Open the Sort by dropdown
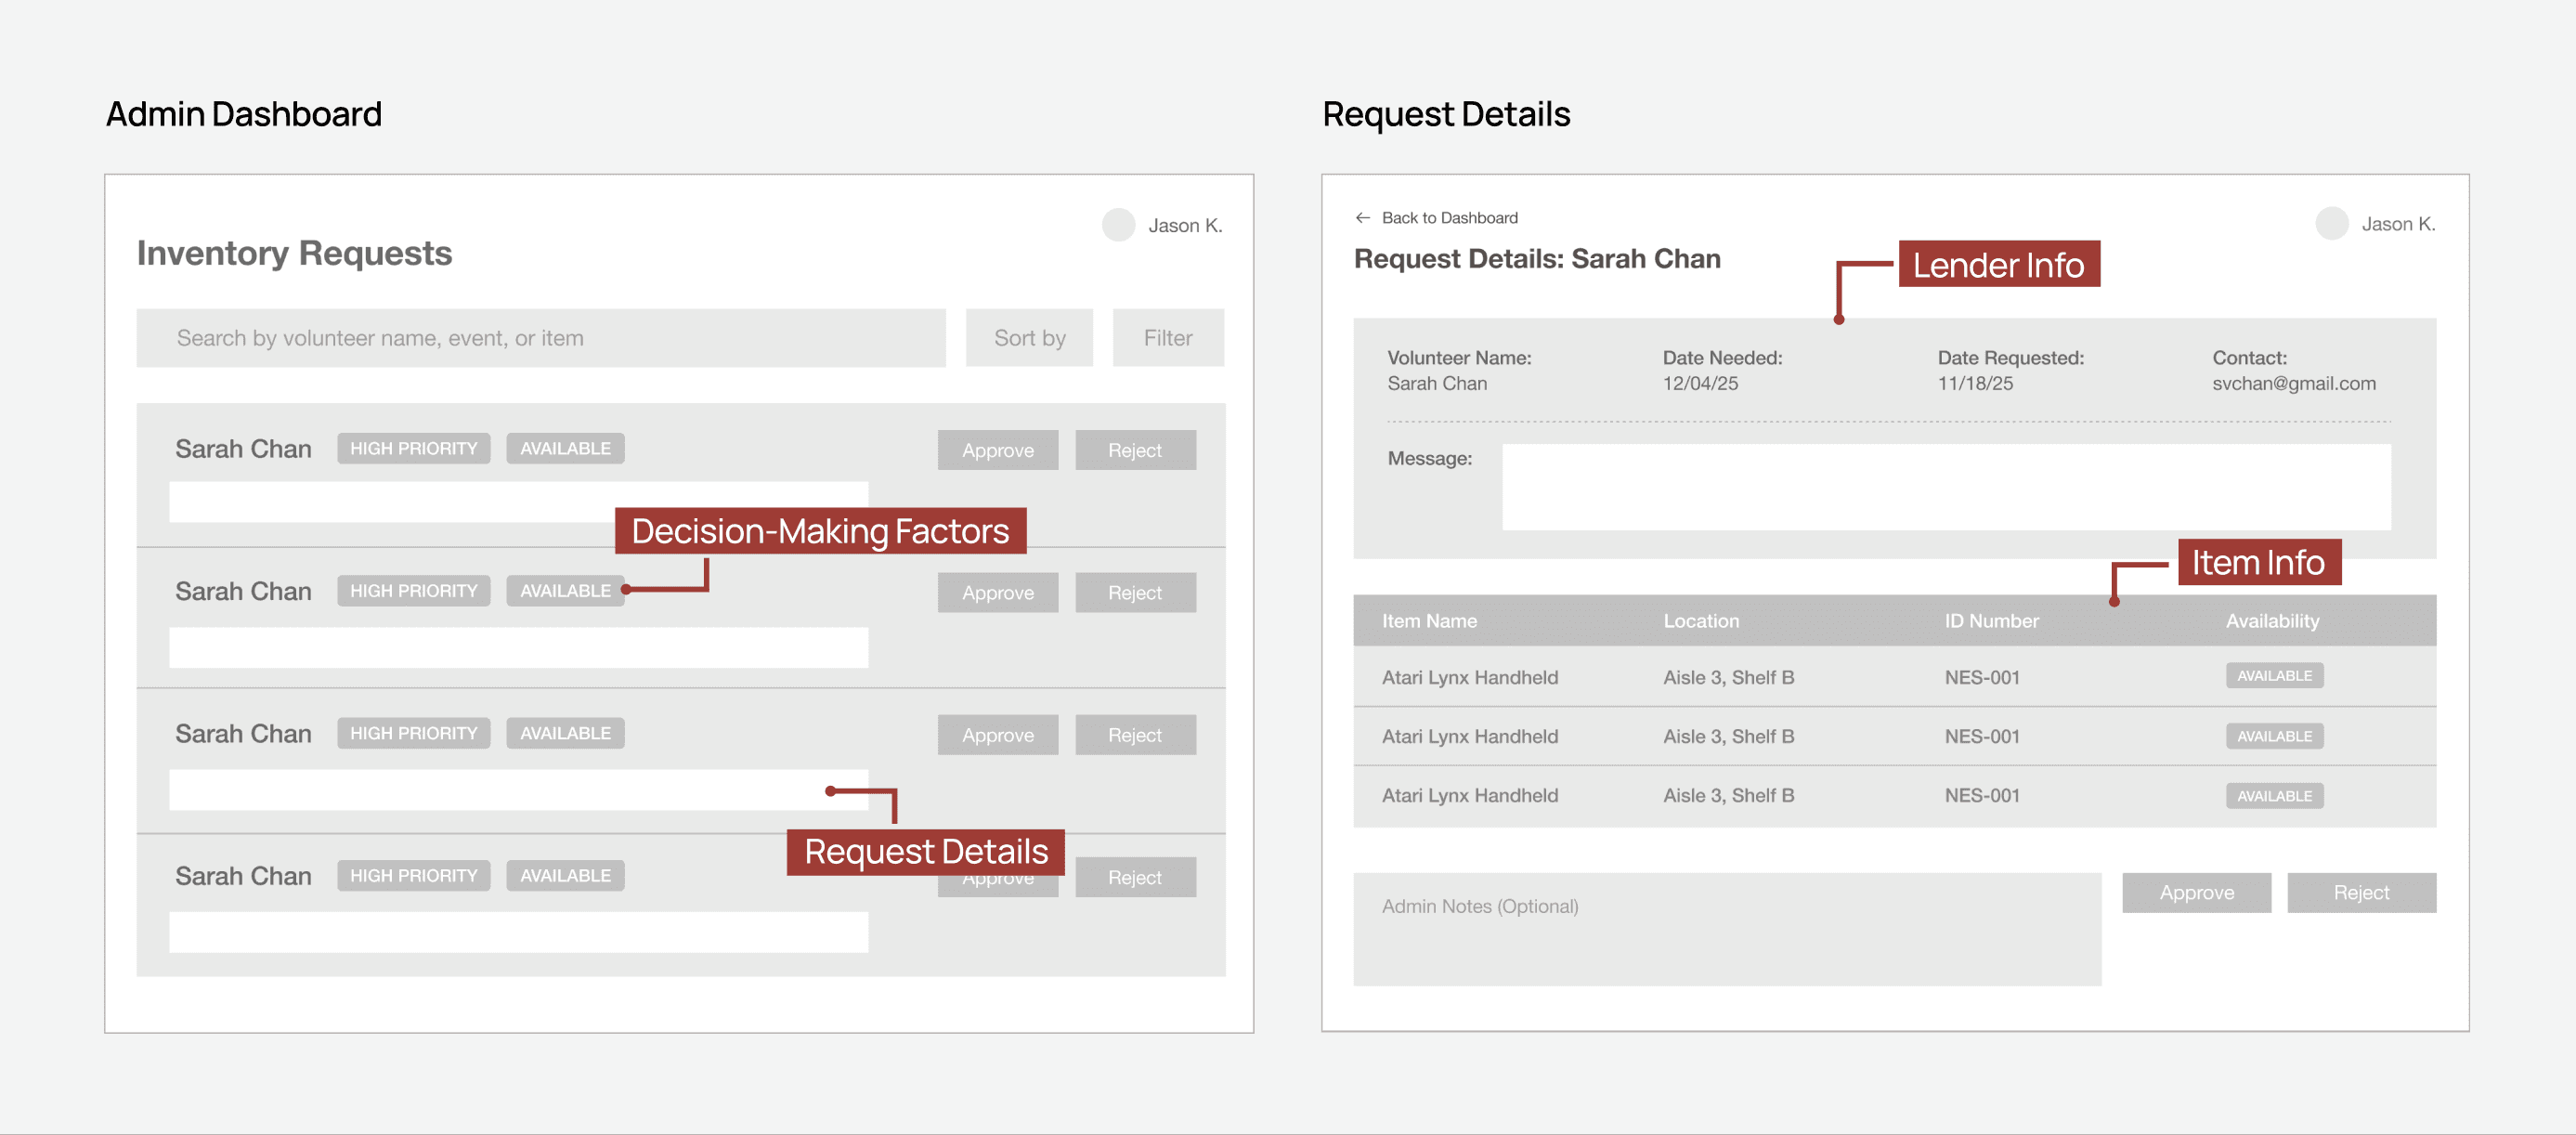 pos(1029,338)
